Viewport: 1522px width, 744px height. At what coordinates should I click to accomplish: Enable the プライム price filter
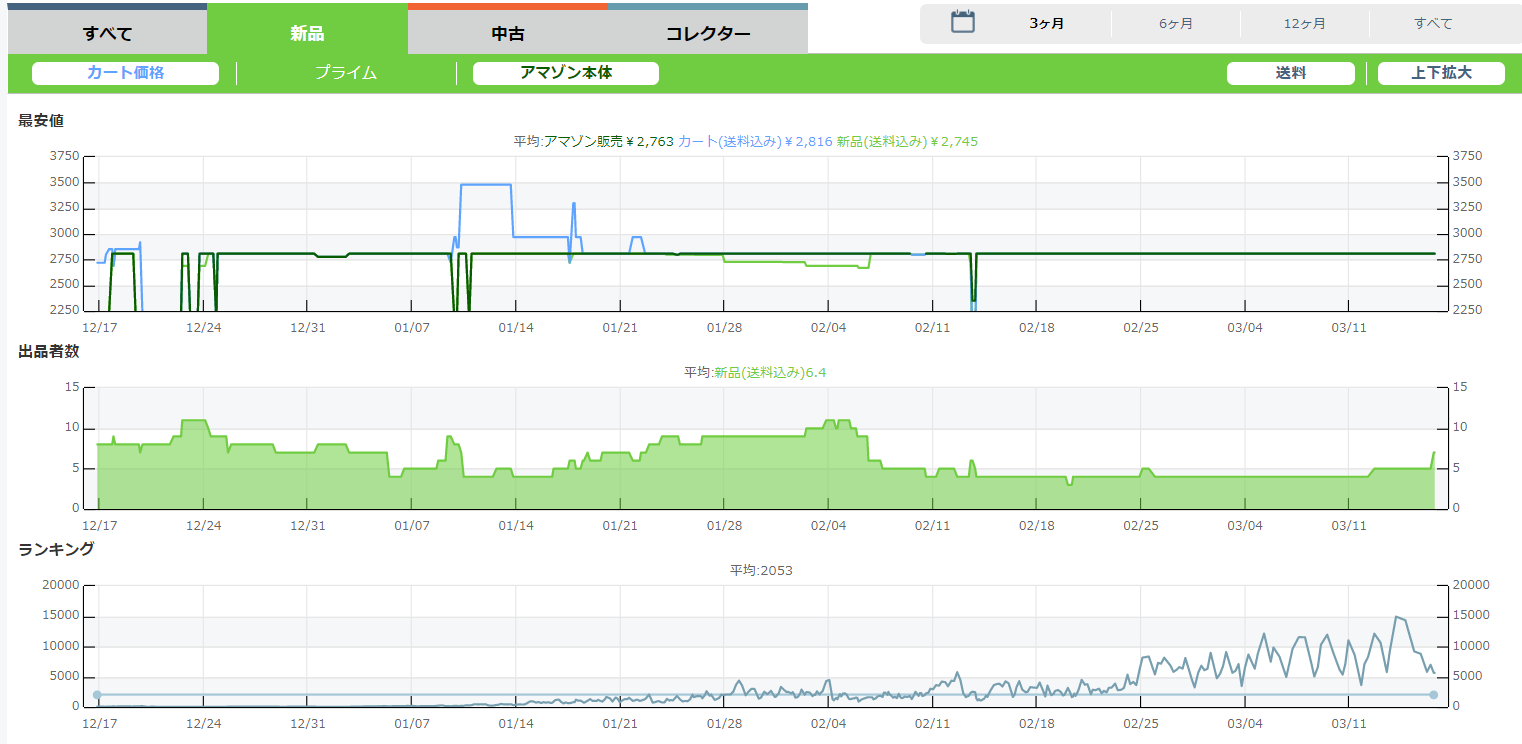(x=346, y=73)
